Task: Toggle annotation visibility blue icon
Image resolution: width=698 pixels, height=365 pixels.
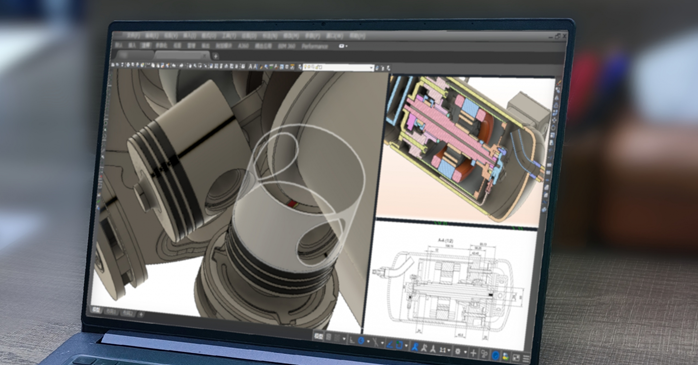Action: [x=414, y=347]
